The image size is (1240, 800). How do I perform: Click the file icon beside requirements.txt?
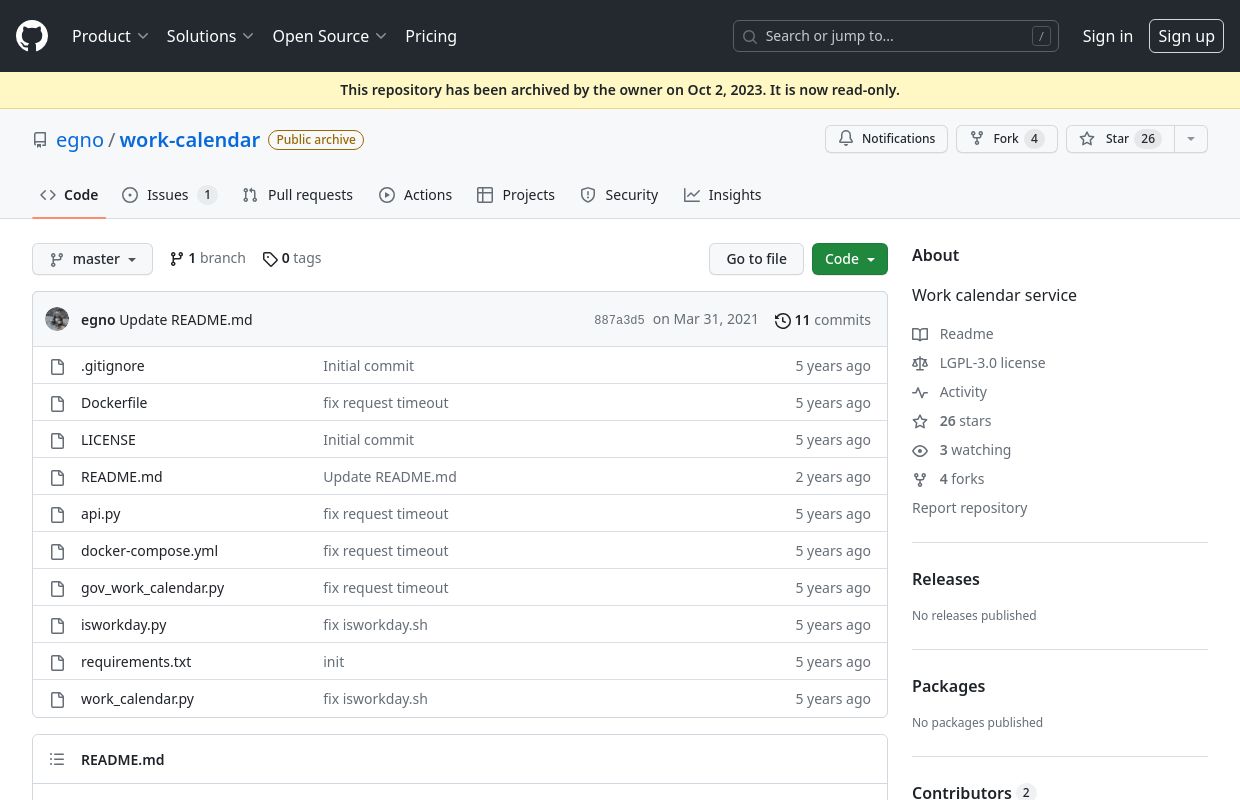pos(58,662)
